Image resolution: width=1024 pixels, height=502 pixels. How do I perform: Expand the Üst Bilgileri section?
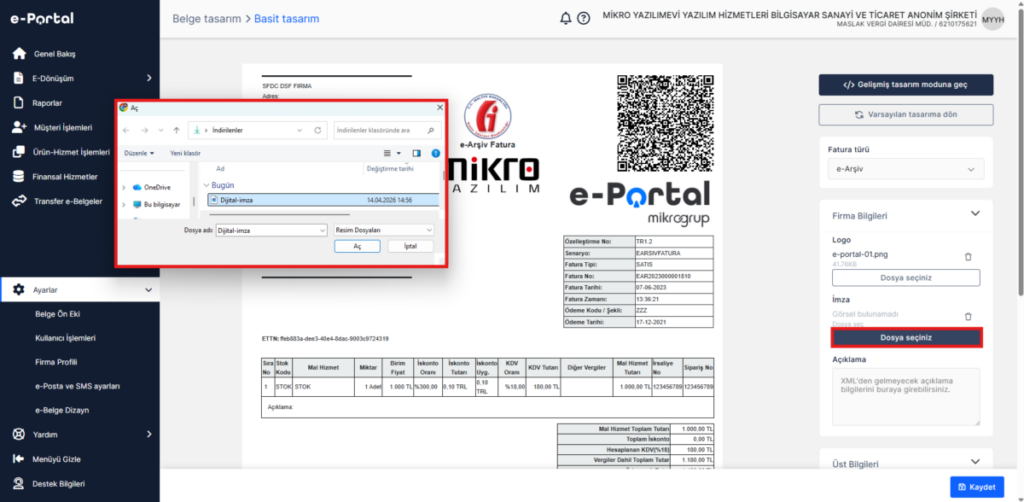[975, 462]
